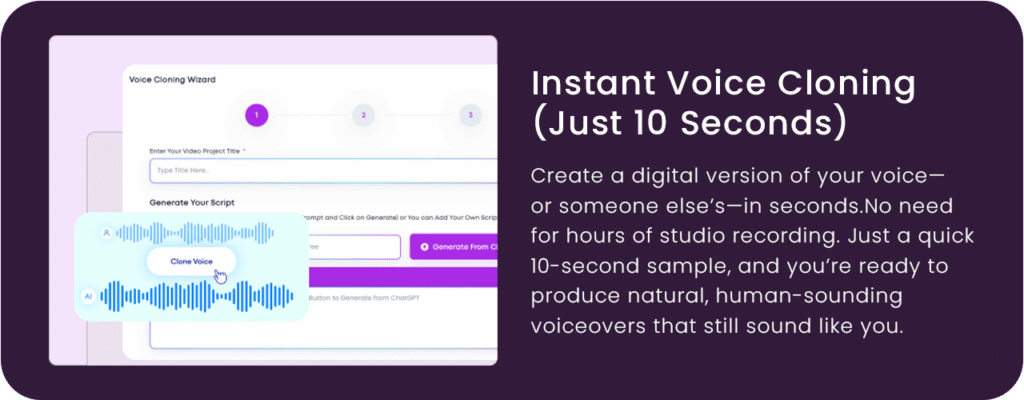Click the hand cursor icon under Clone Voice
The height and width of the screenshot is (400, 1024).
pyautogui.click(x=220, y=276)
